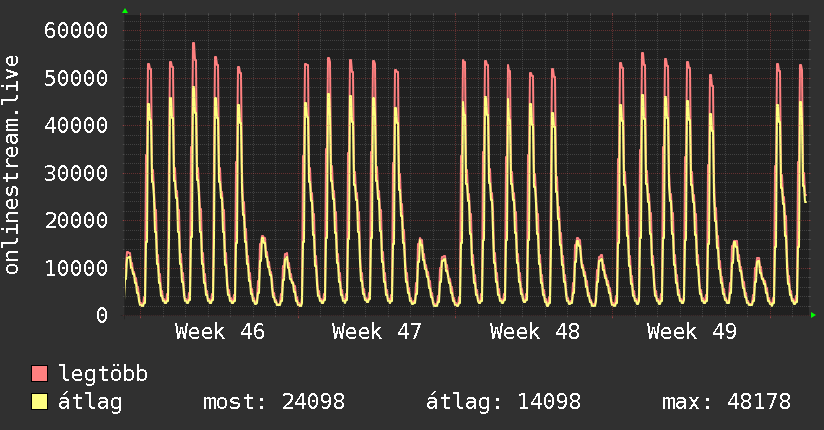
Task: Click the green arrow atop the y-axis
Action: 125,11
